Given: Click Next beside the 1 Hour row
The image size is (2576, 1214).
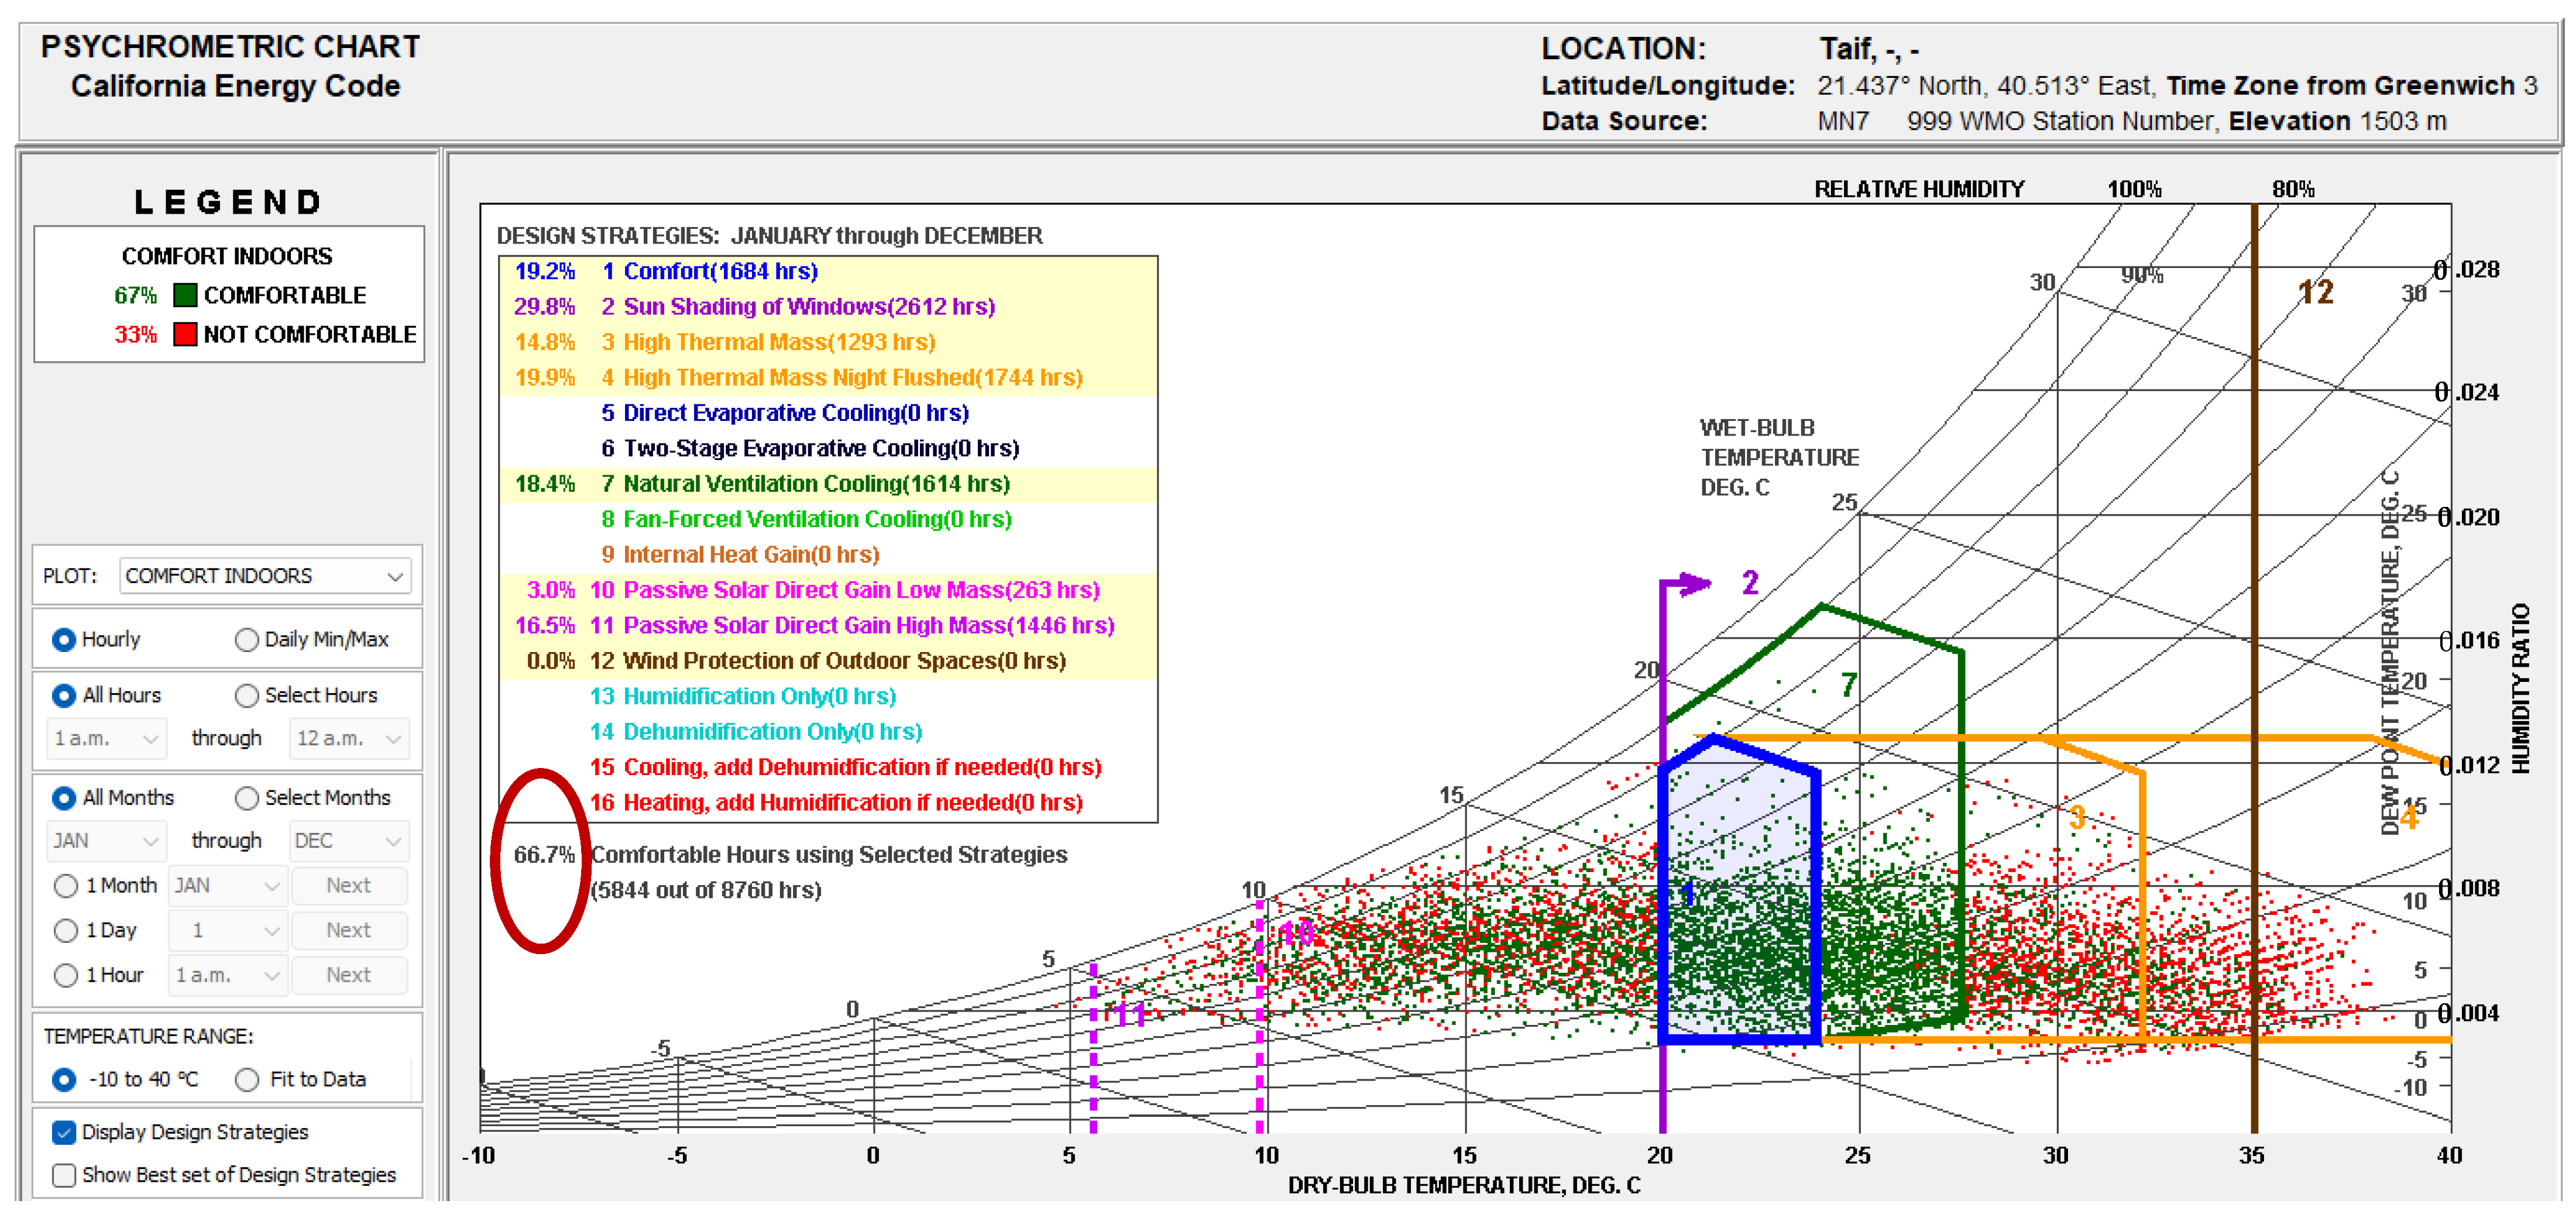Looking at the screenshot, I should [x=348, y=975].
